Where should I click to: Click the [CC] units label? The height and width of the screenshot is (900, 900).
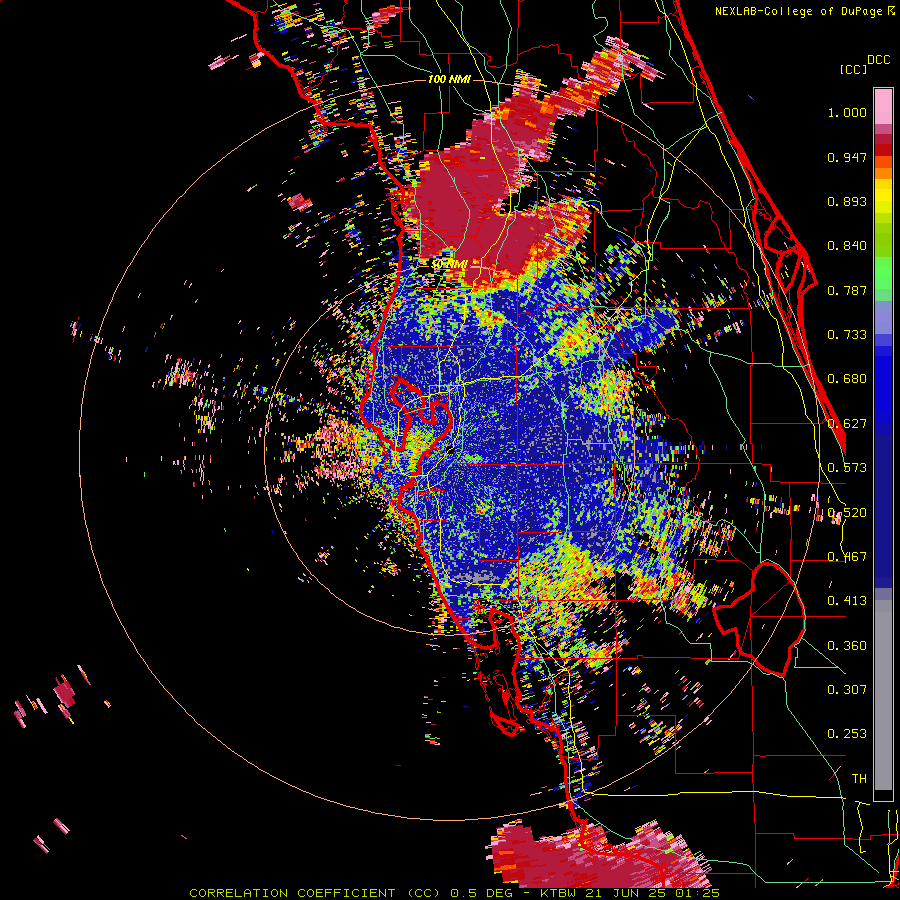[853, 69]
